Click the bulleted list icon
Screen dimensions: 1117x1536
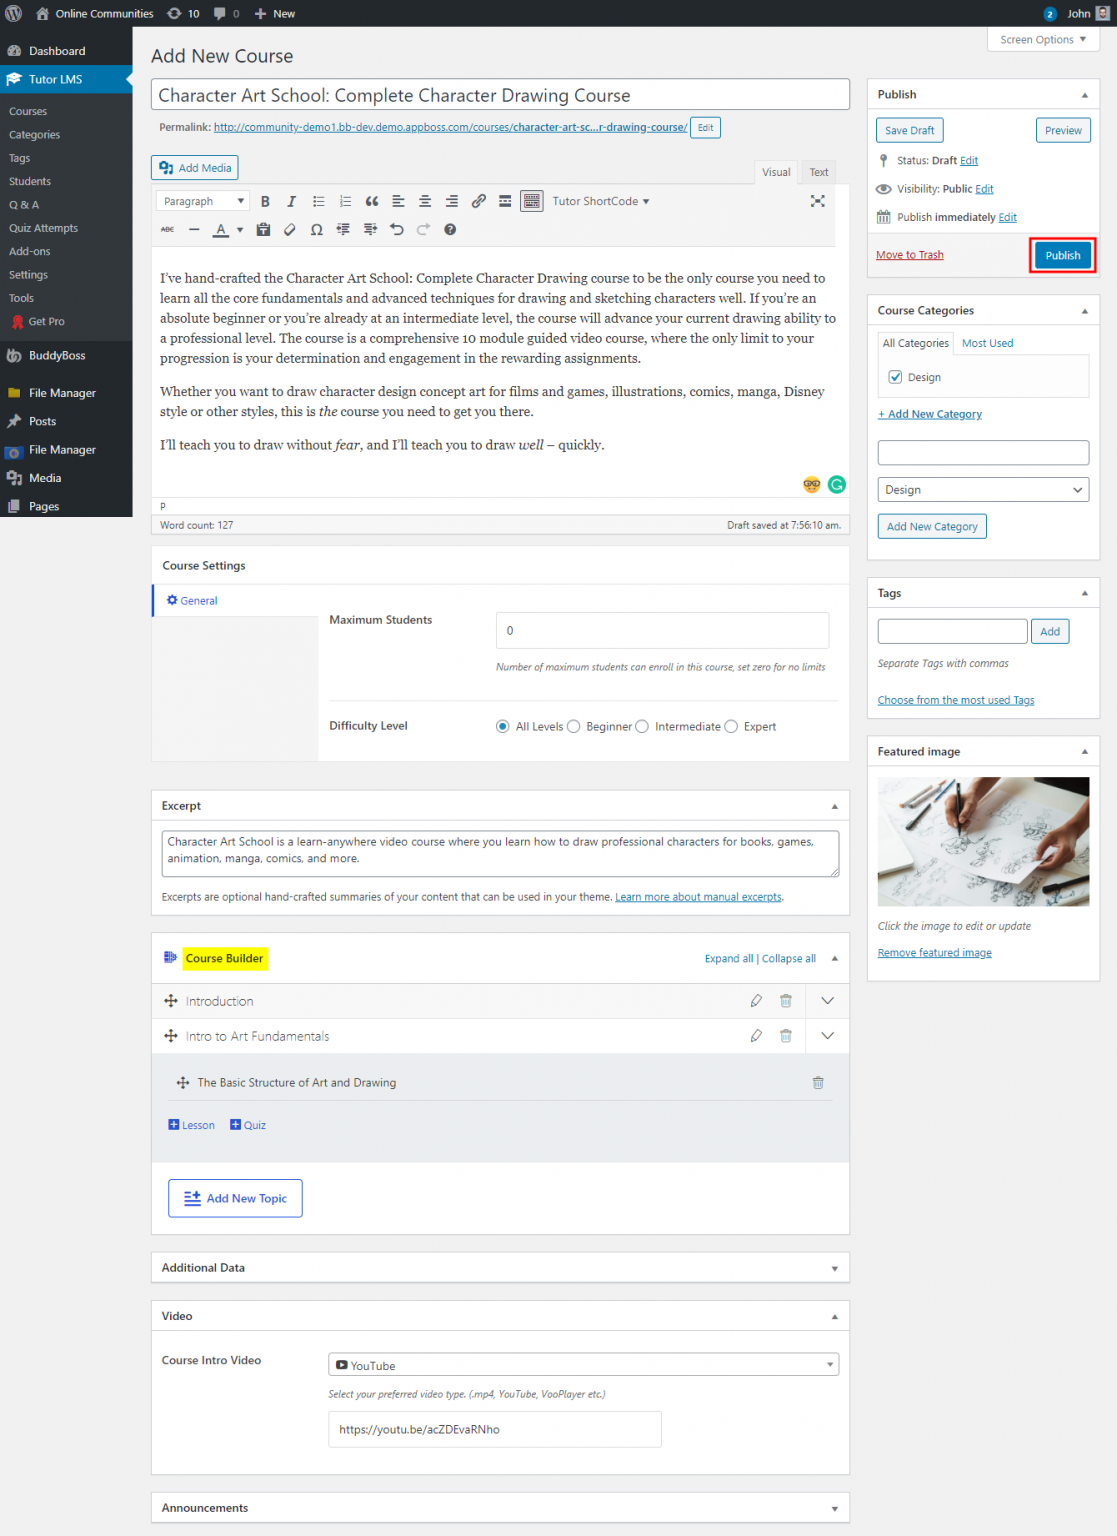(x=318, y=201)
